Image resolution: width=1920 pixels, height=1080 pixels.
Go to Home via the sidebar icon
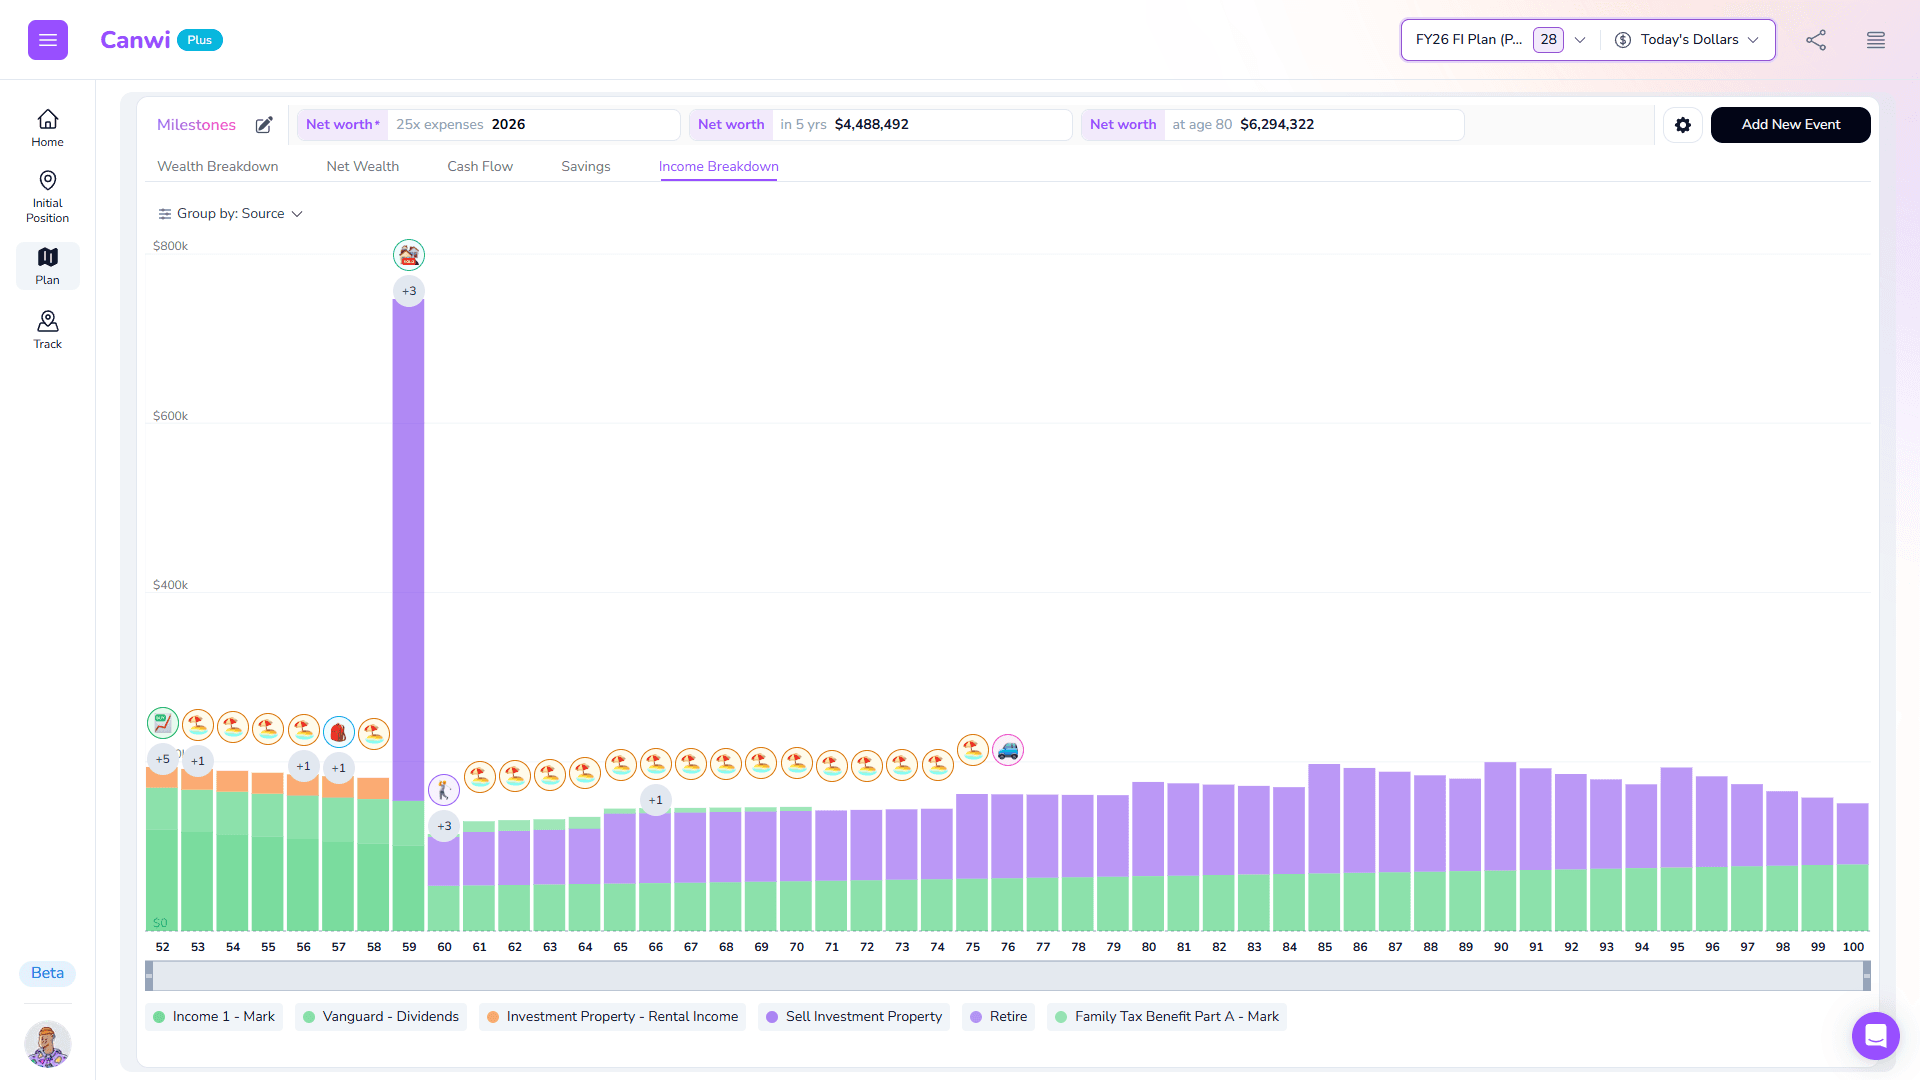click(x=47, y=127)
